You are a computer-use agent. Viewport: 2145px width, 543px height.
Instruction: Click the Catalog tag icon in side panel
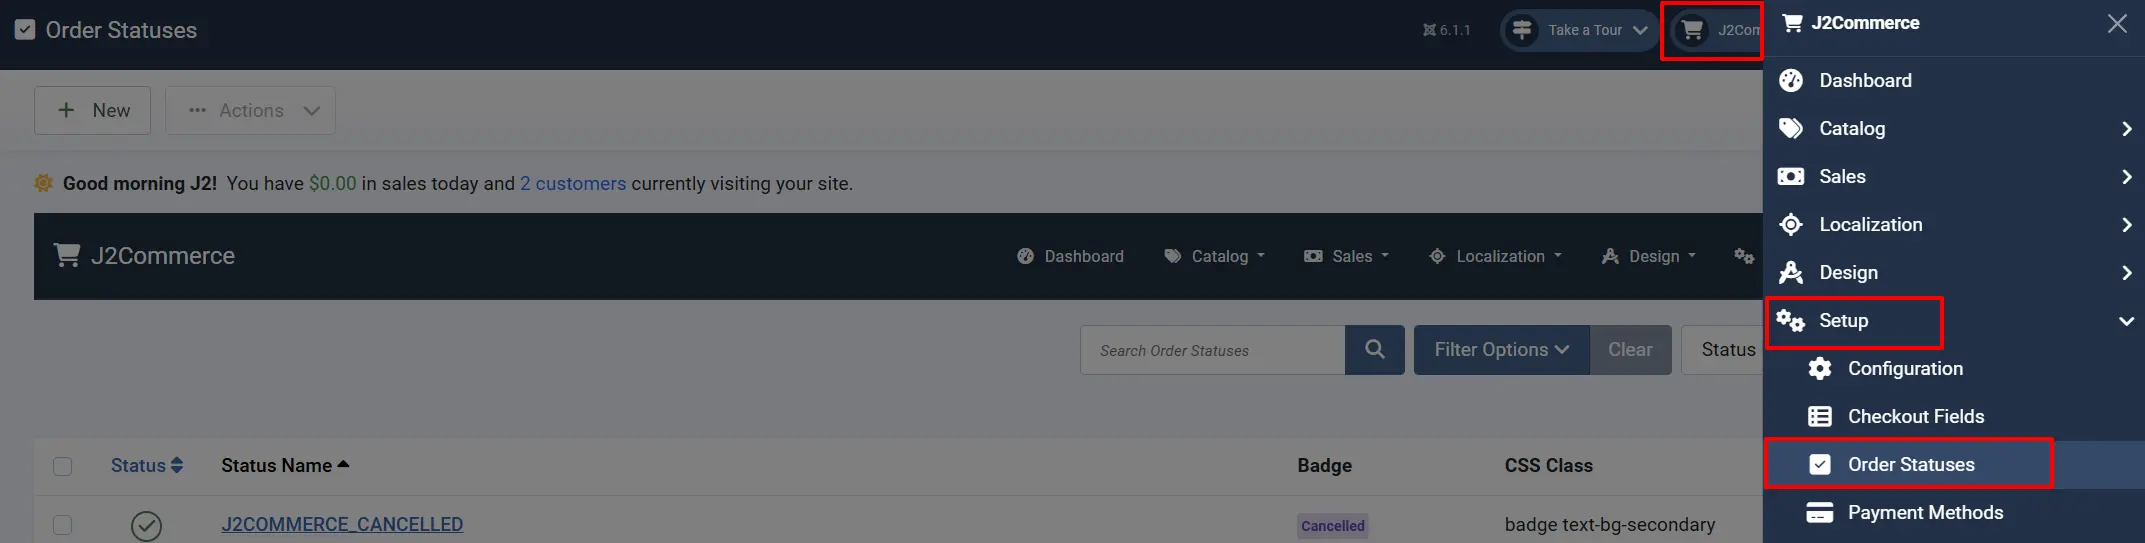1791,128
